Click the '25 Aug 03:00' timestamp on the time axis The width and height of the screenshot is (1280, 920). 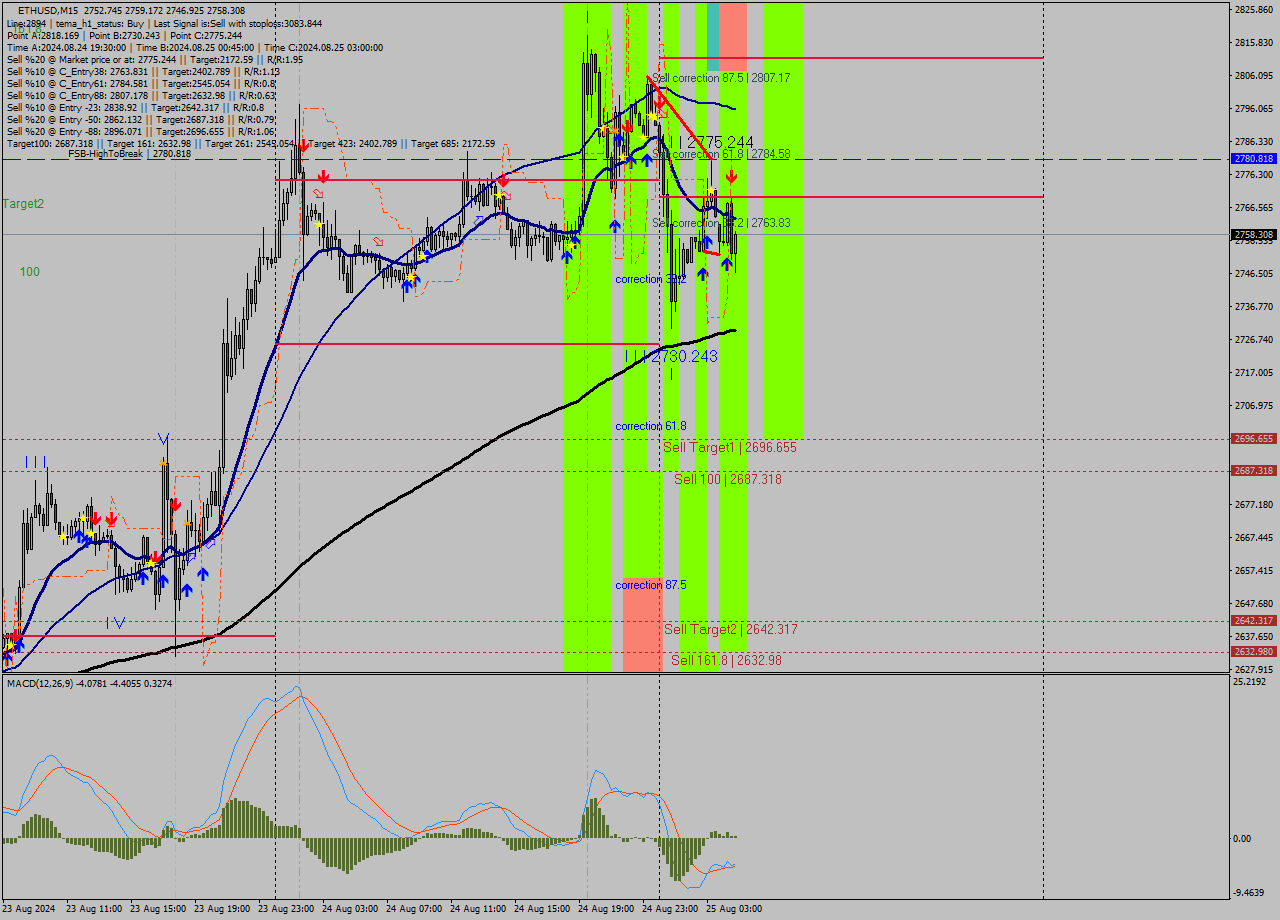736,908
